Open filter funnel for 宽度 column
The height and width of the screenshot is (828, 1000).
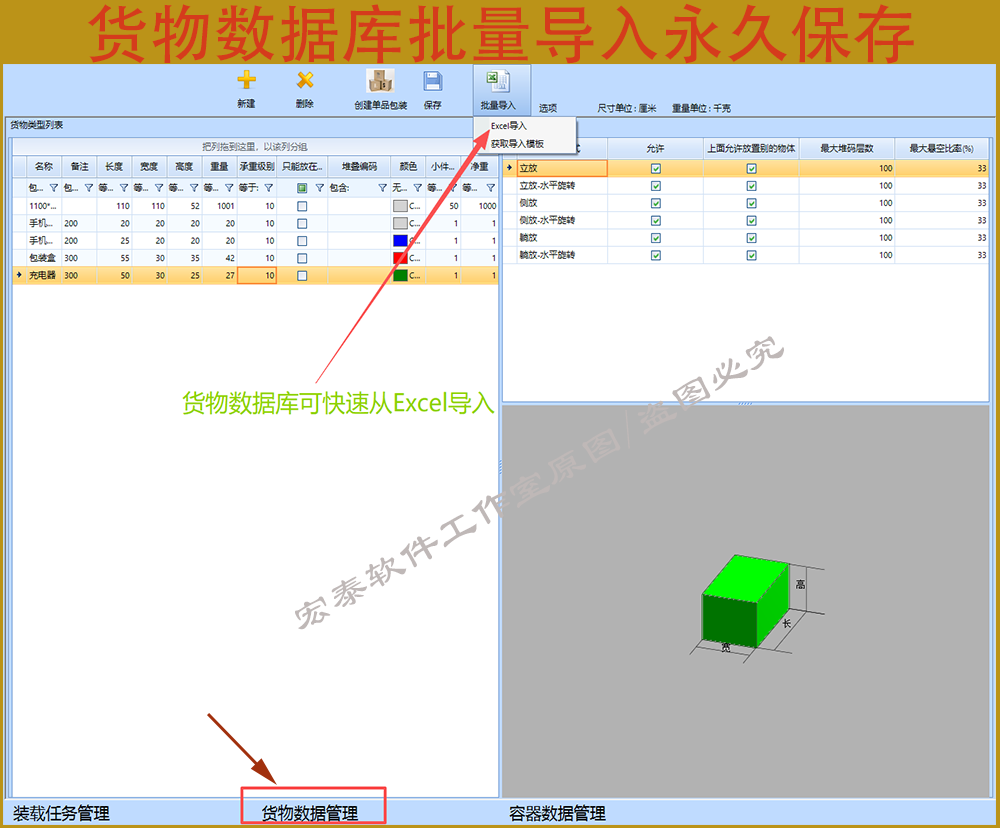[159, 188]
